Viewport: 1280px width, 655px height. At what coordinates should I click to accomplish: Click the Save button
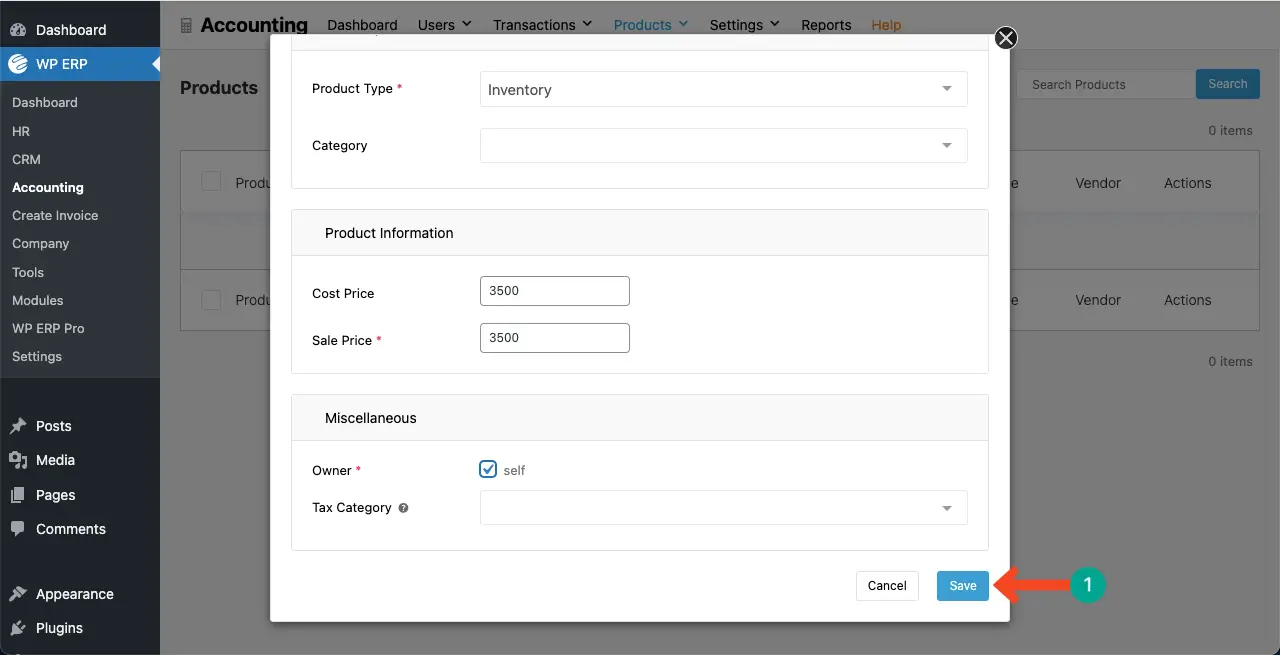click(x=963, y=586)
